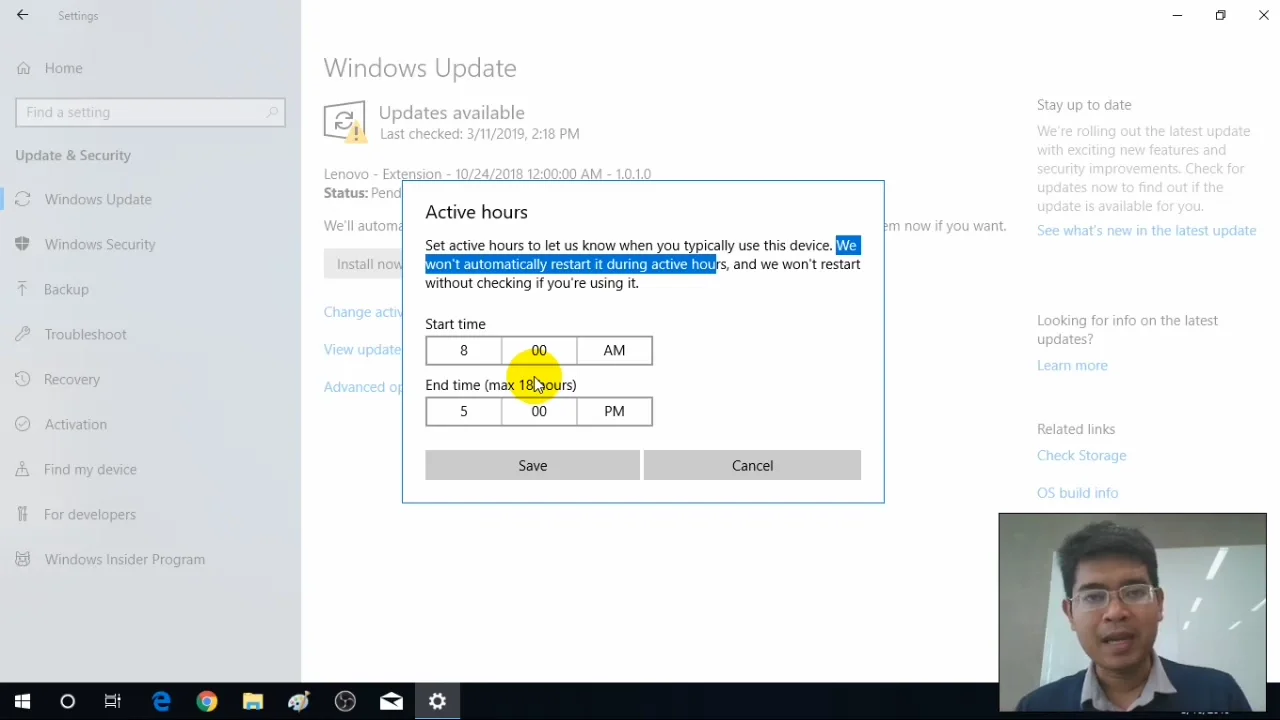This screenshot has height=720, width=1280.
Task: Select Troubleshoot in the sidebar
Action: point(85,334)
